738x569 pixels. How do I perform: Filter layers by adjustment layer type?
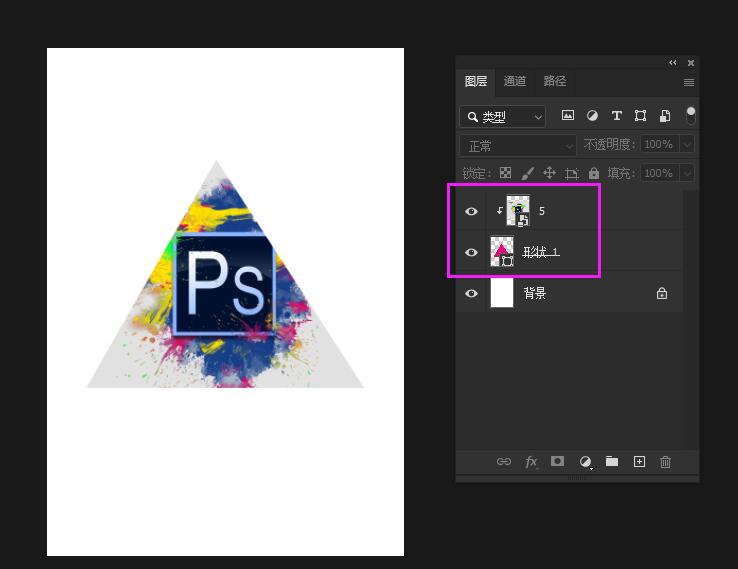[592, 115]
